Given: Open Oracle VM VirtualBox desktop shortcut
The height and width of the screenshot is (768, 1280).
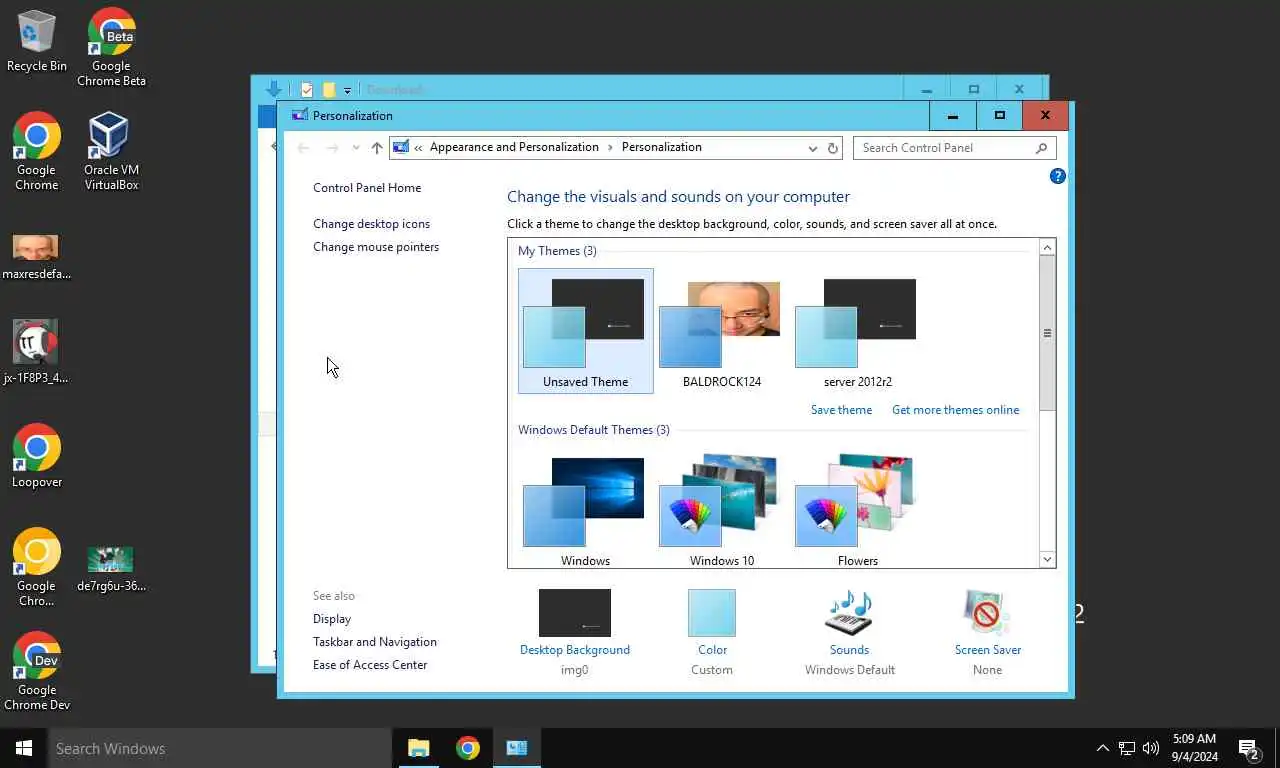Looking at the screenshot, I should click(111, 151).
